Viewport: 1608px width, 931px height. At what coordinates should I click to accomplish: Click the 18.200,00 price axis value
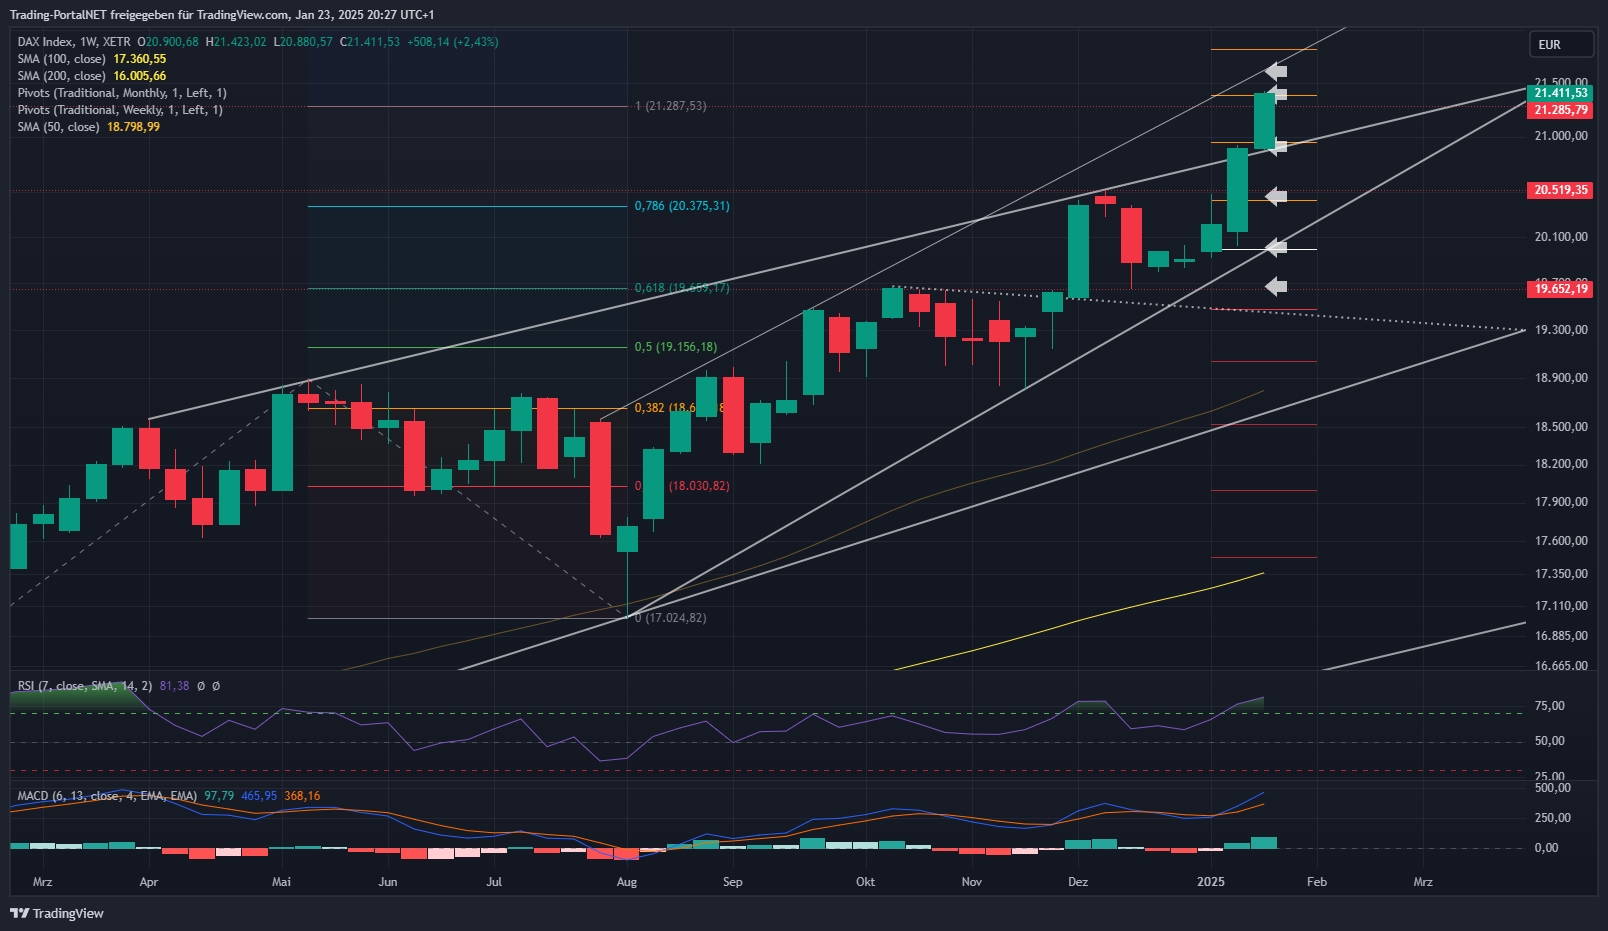[1561, 464]
